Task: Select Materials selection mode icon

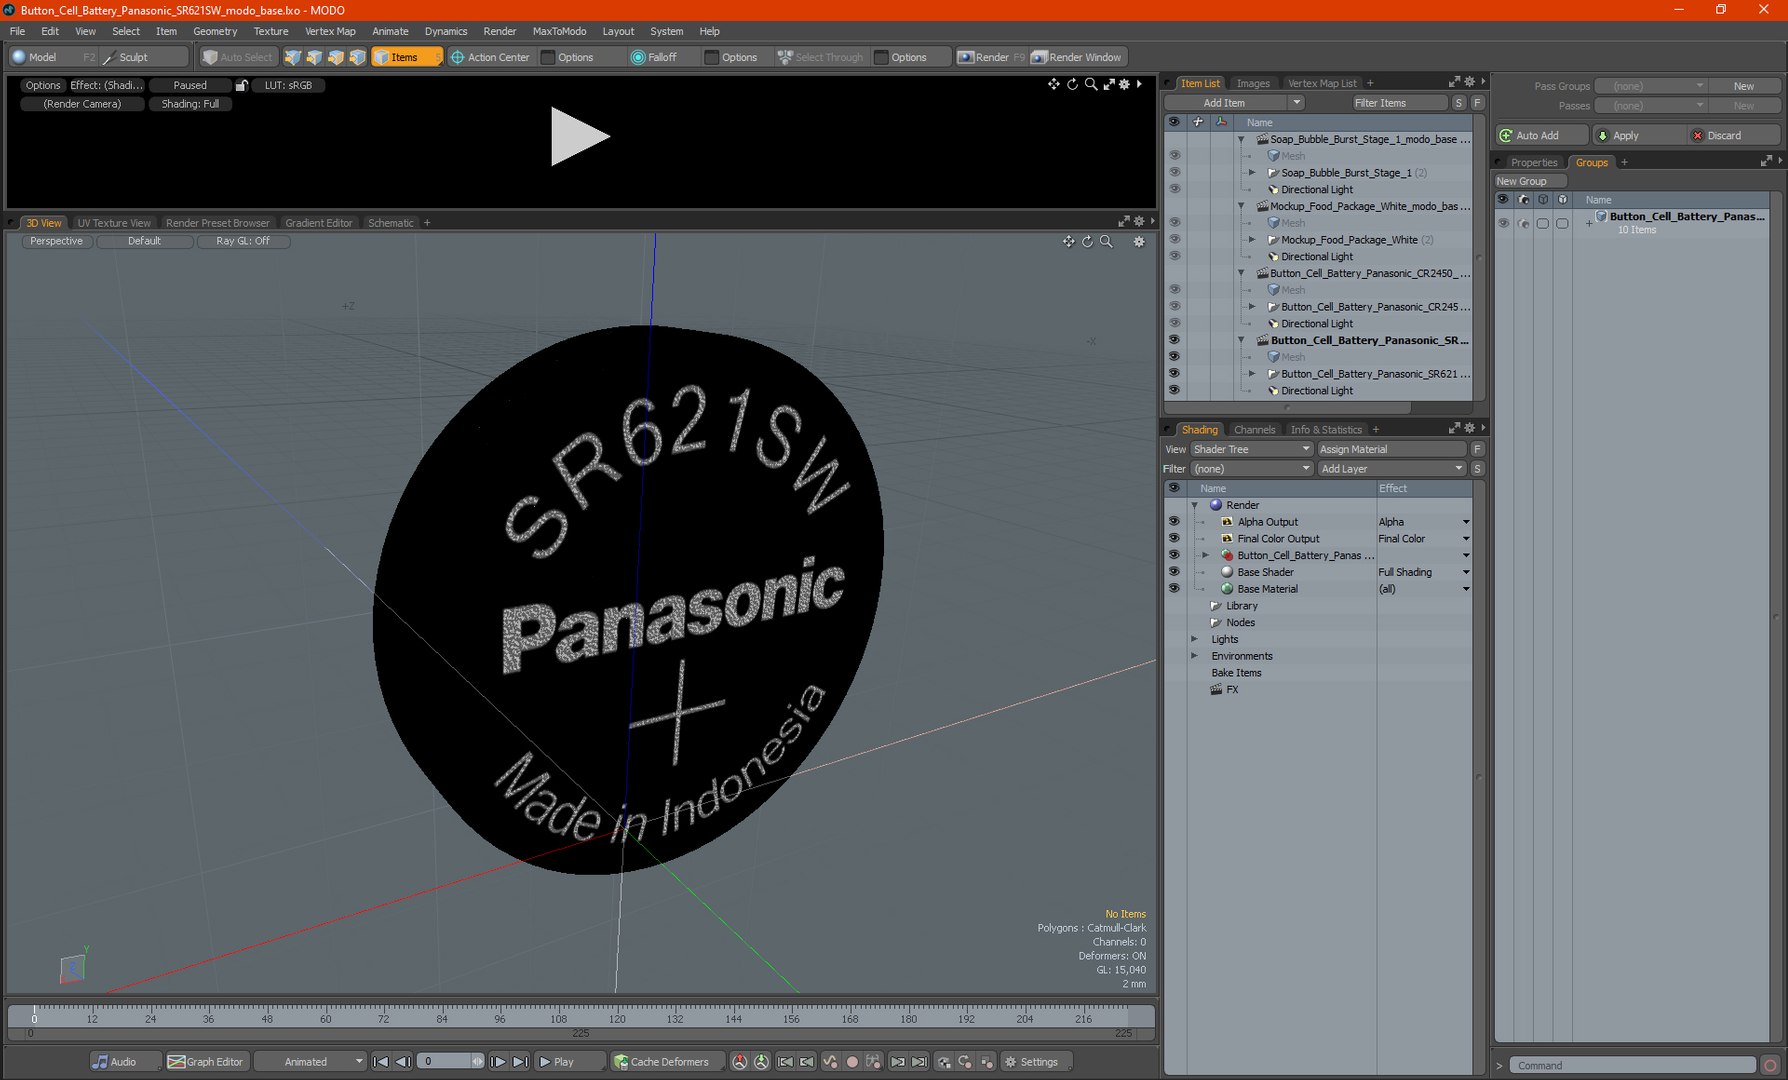Action: point(357,57)
